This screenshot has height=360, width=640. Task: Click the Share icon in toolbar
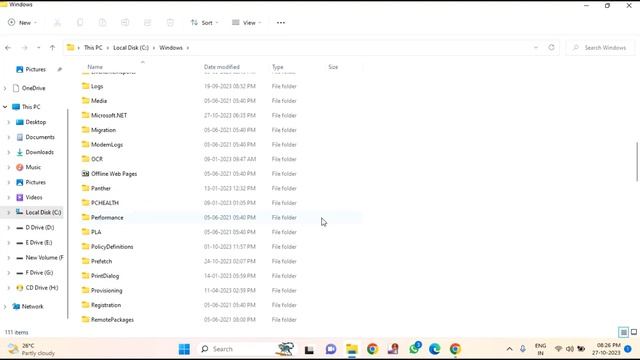click(147, 23)
